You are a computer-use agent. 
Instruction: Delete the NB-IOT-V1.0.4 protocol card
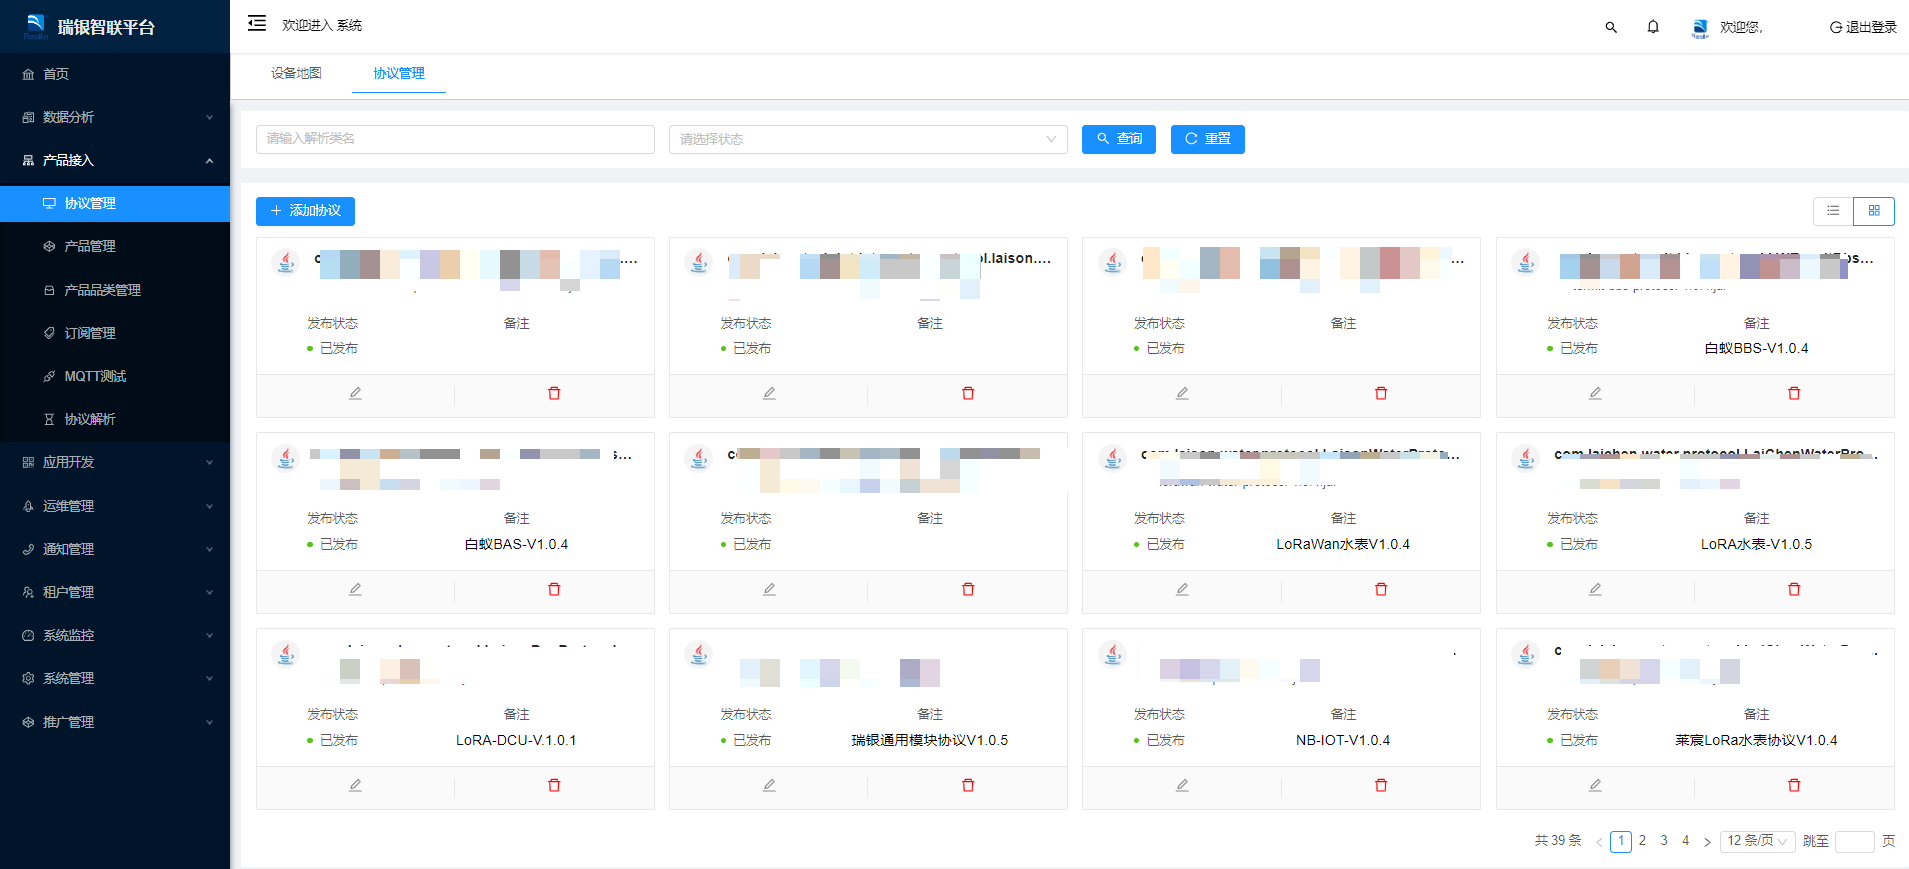tap(1381, 786)
